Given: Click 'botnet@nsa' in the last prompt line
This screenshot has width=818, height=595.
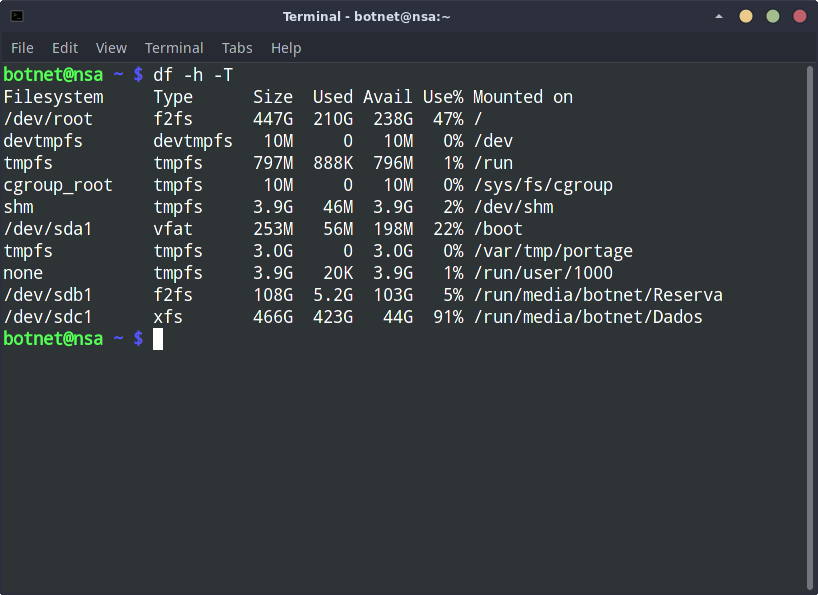Looking at the screenshot, I should [x=53, y=339].
